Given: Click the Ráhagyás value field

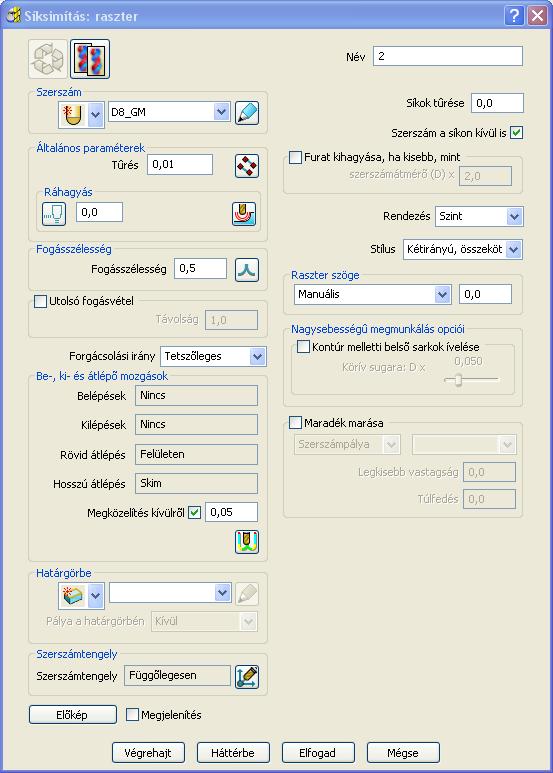Looking at the screenshot, I should [99, 212].
